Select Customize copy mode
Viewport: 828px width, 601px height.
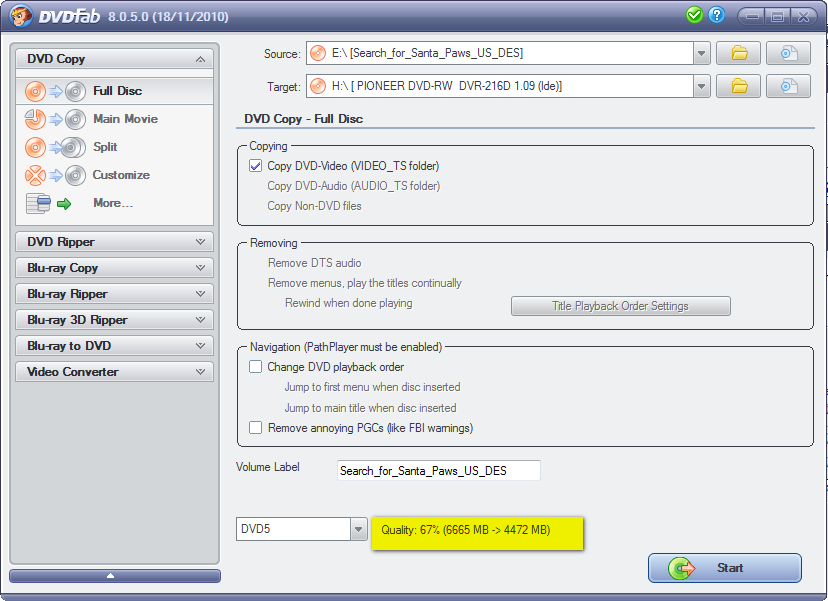pos(121,175)
